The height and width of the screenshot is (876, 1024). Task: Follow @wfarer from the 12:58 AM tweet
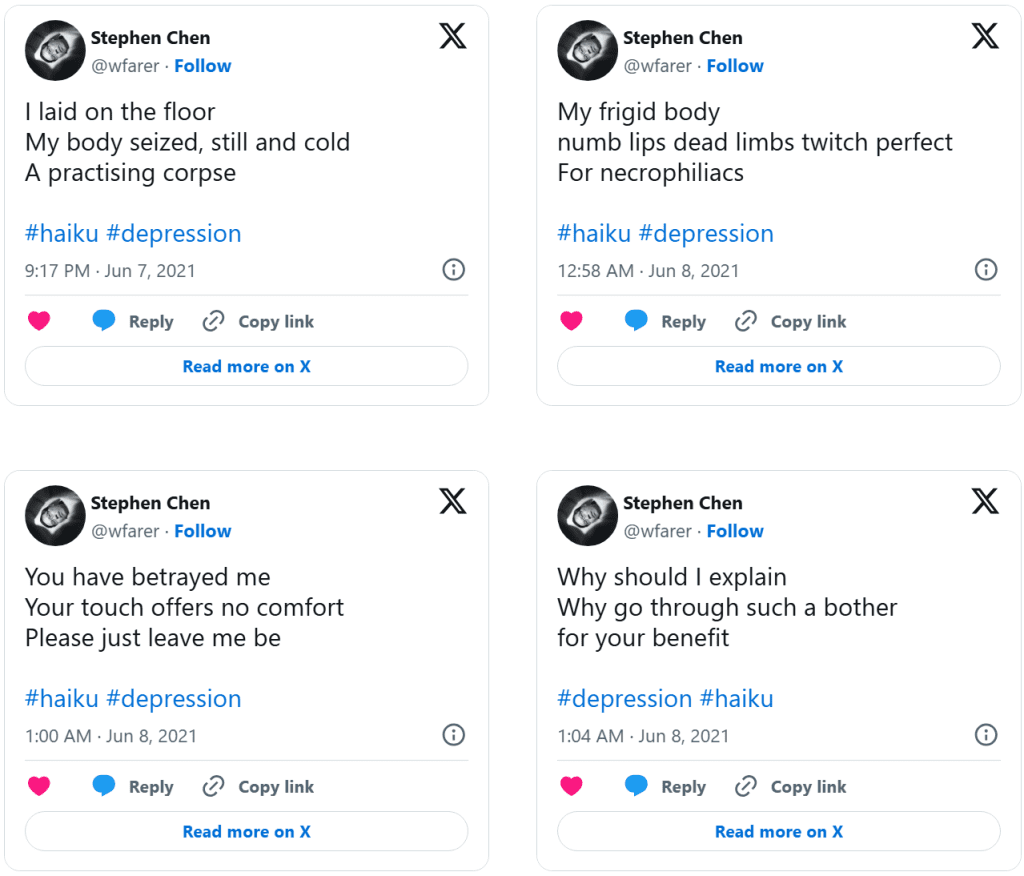pyautogui.click(x=735, y=66)
